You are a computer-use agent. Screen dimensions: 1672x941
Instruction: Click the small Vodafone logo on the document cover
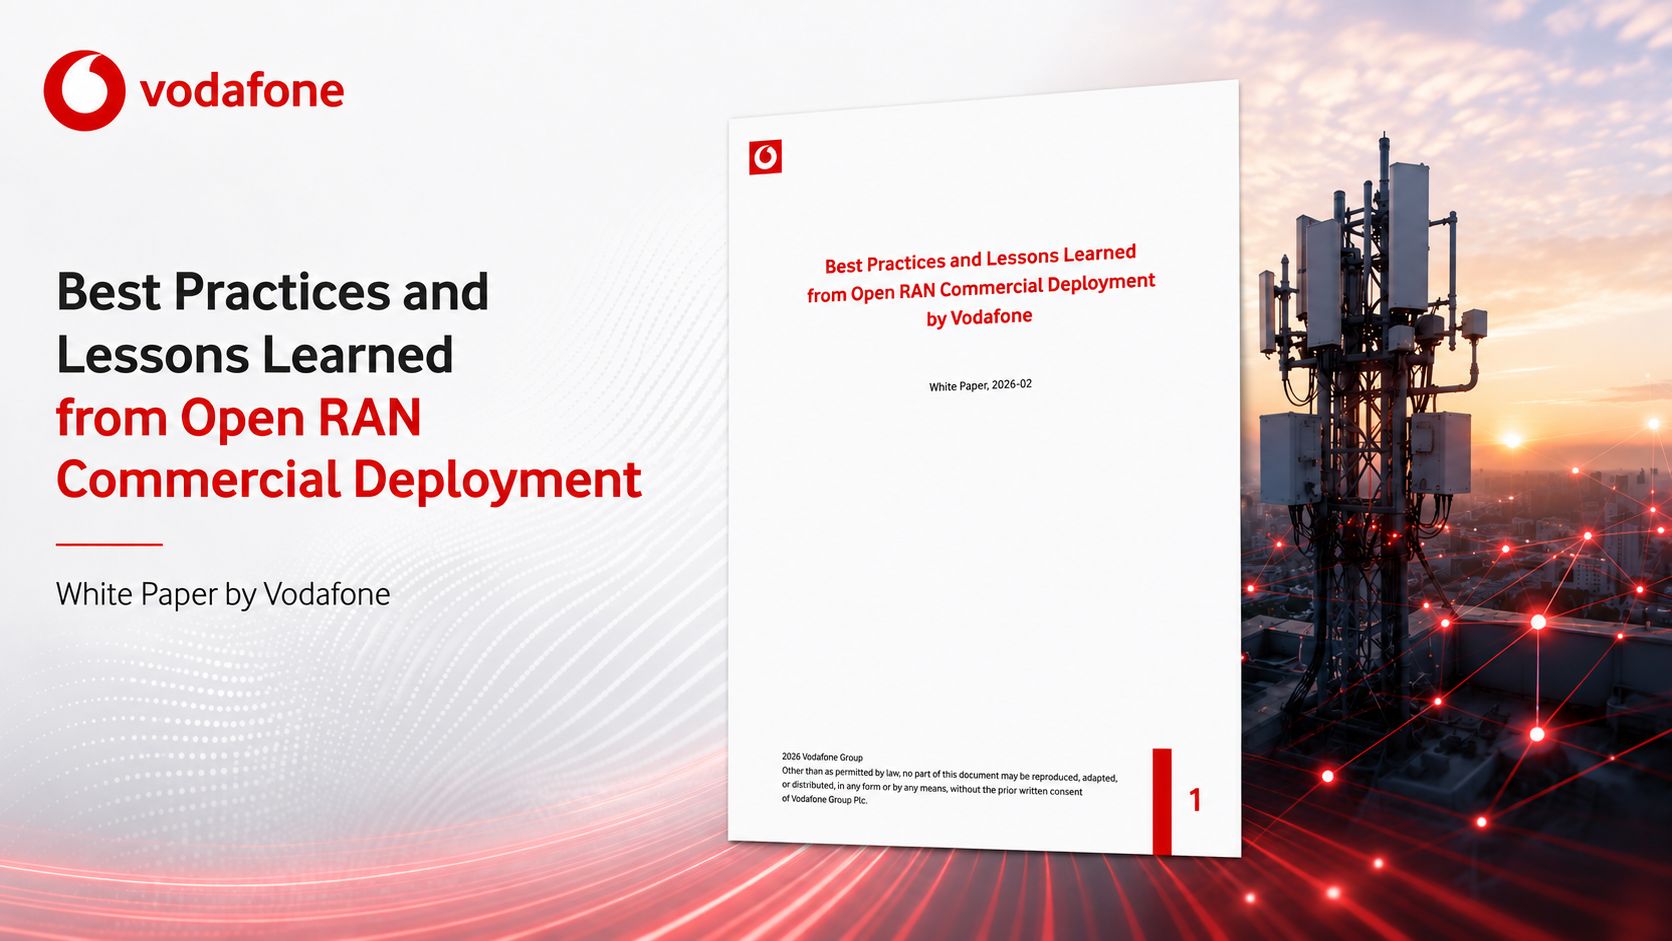click(x=765, y=157)
